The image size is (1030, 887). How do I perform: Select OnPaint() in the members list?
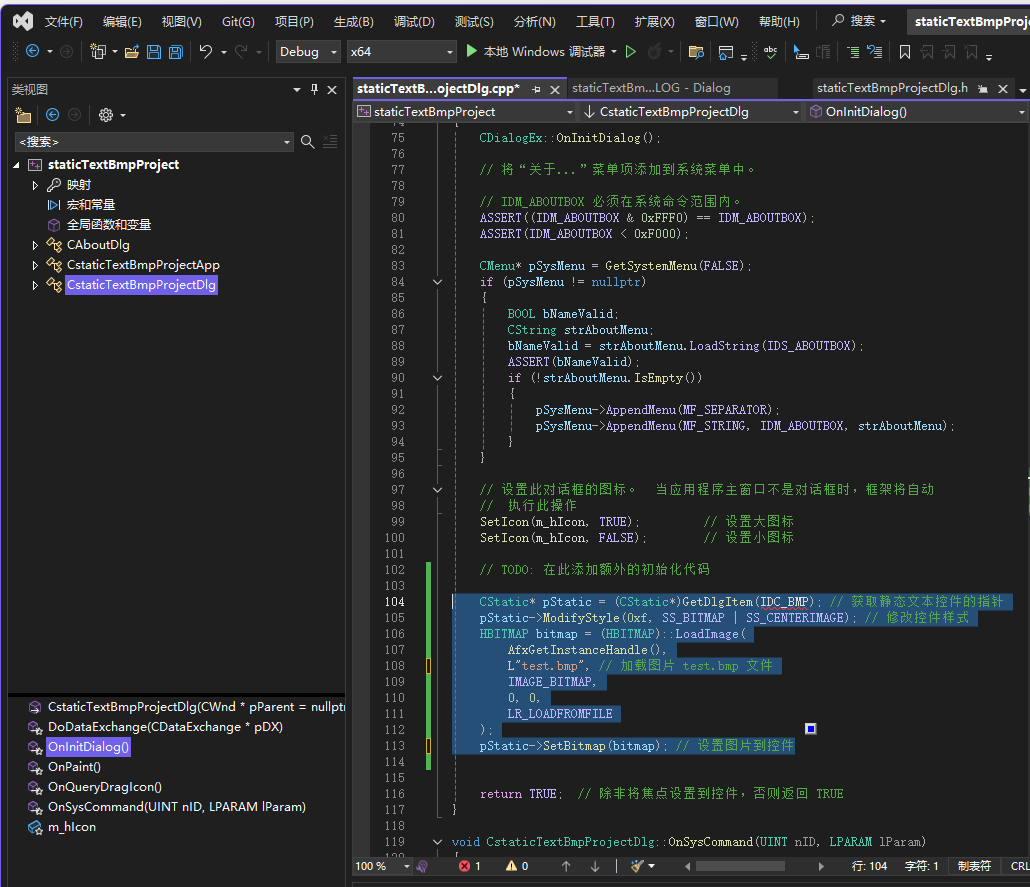[x=74, y=767]
